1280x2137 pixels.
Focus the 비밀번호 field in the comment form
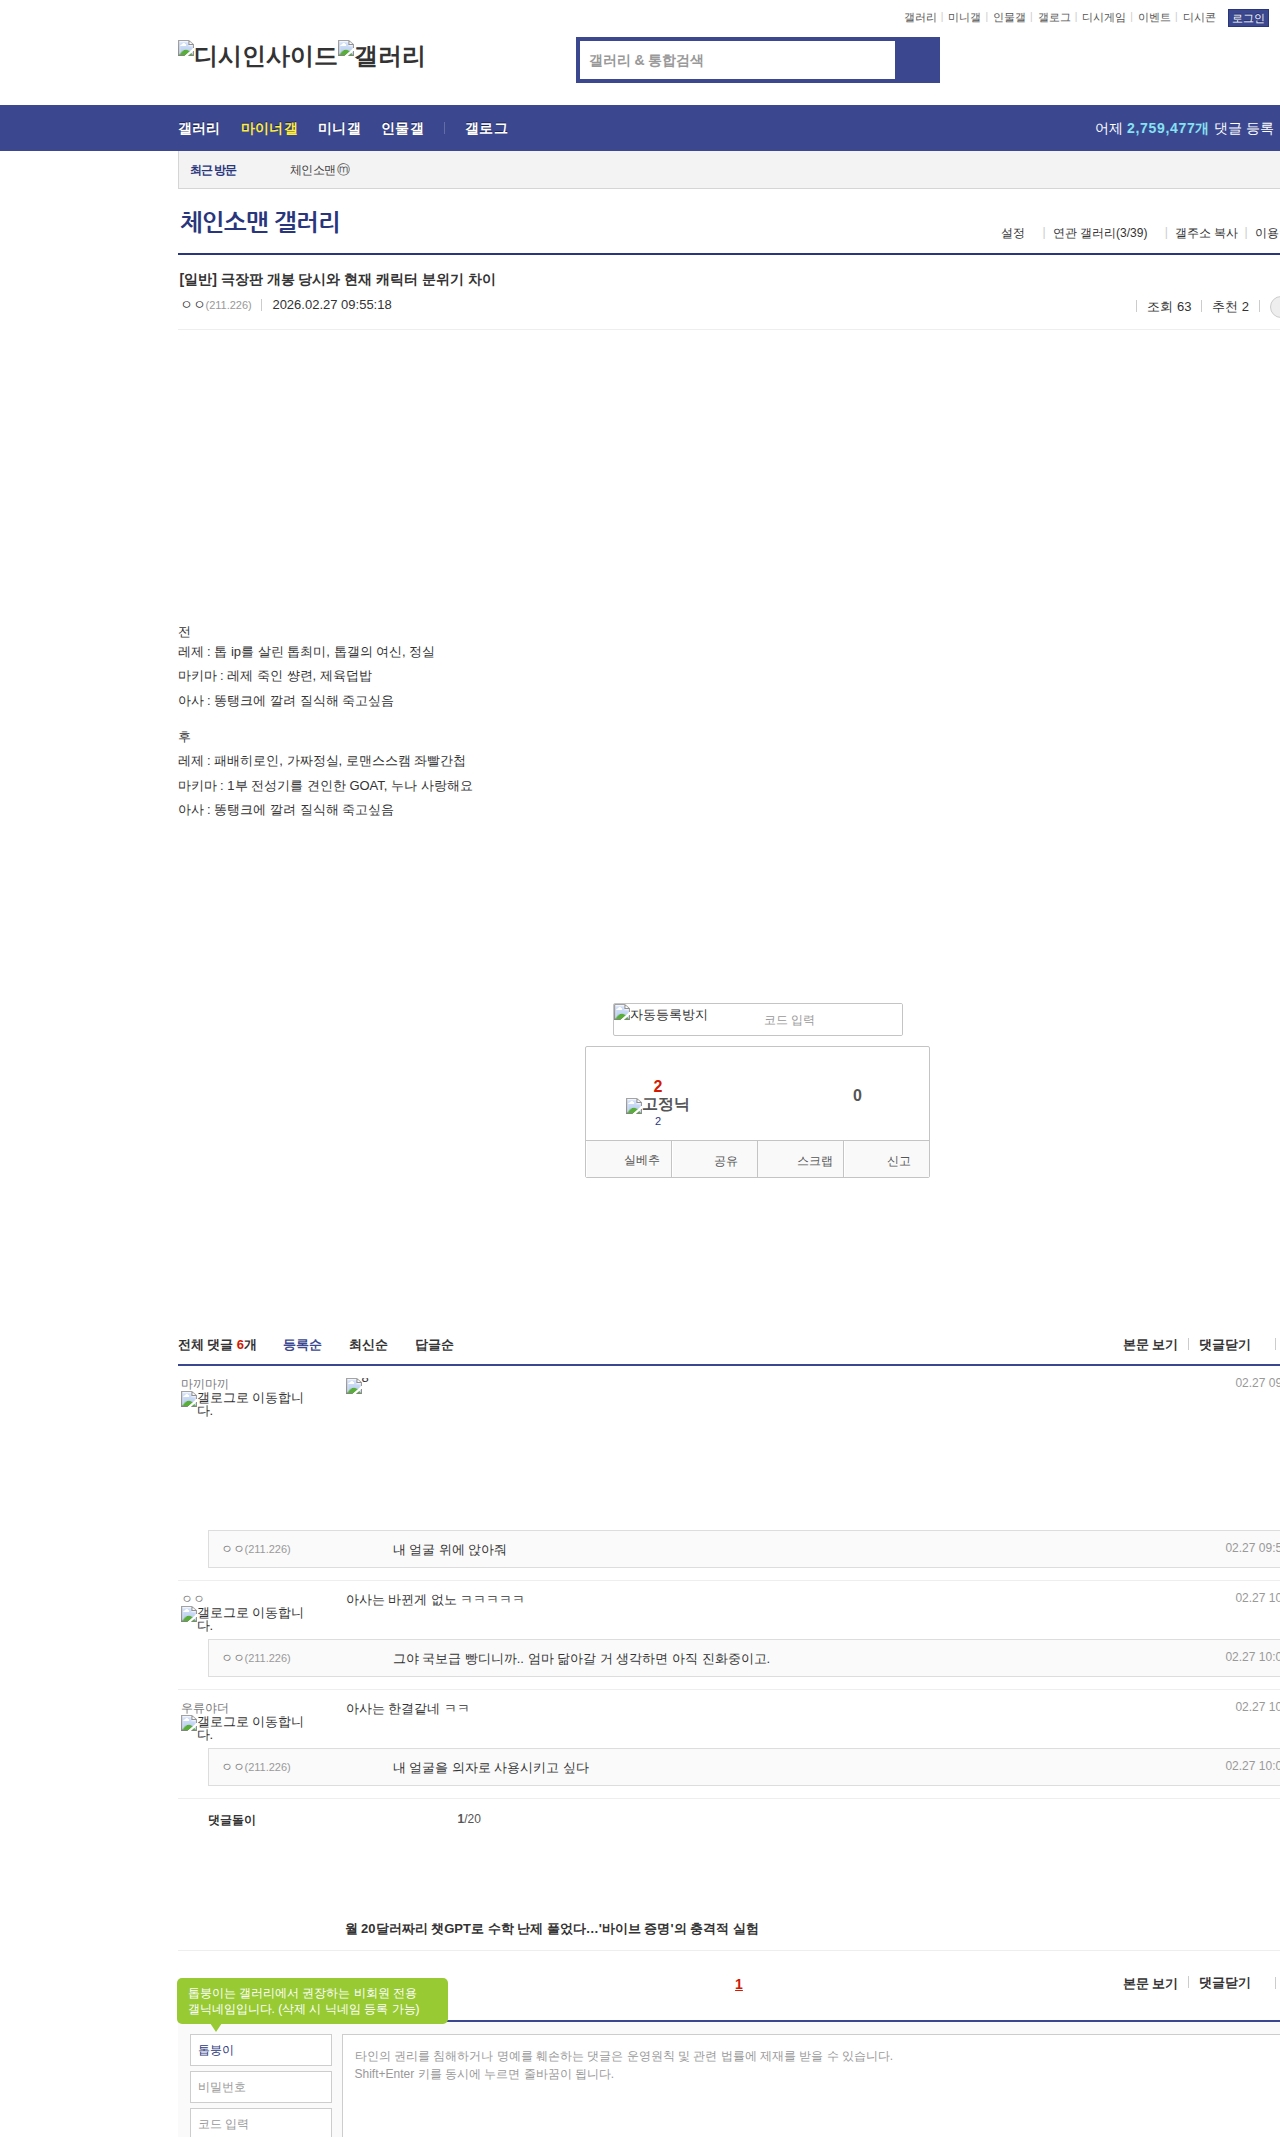[261, 2087]
